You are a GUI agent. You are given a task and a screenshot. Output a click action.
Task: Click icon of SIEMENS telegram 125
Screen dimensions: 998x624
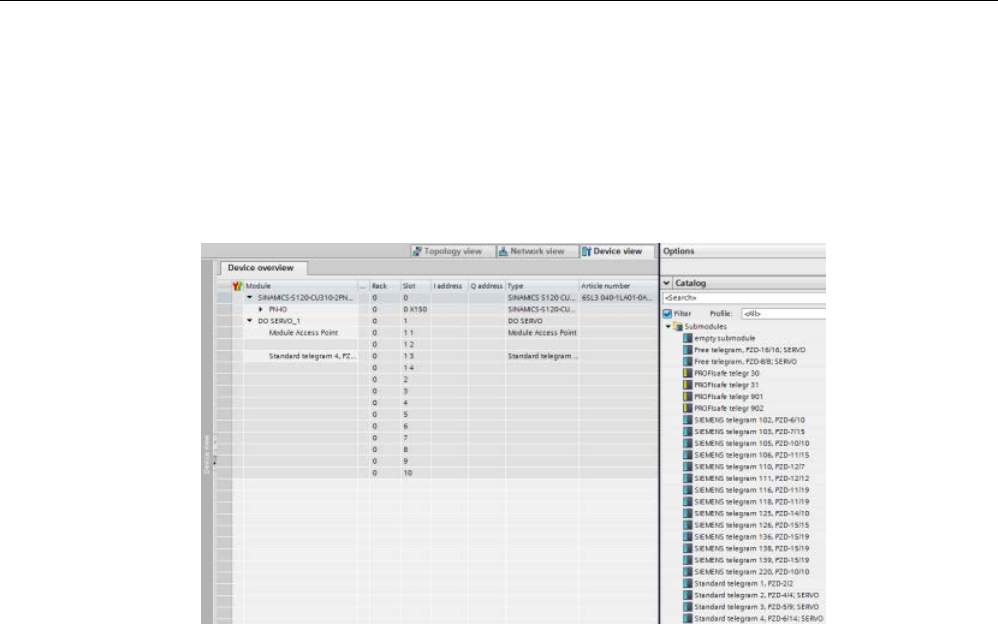[x=687, y=513]
